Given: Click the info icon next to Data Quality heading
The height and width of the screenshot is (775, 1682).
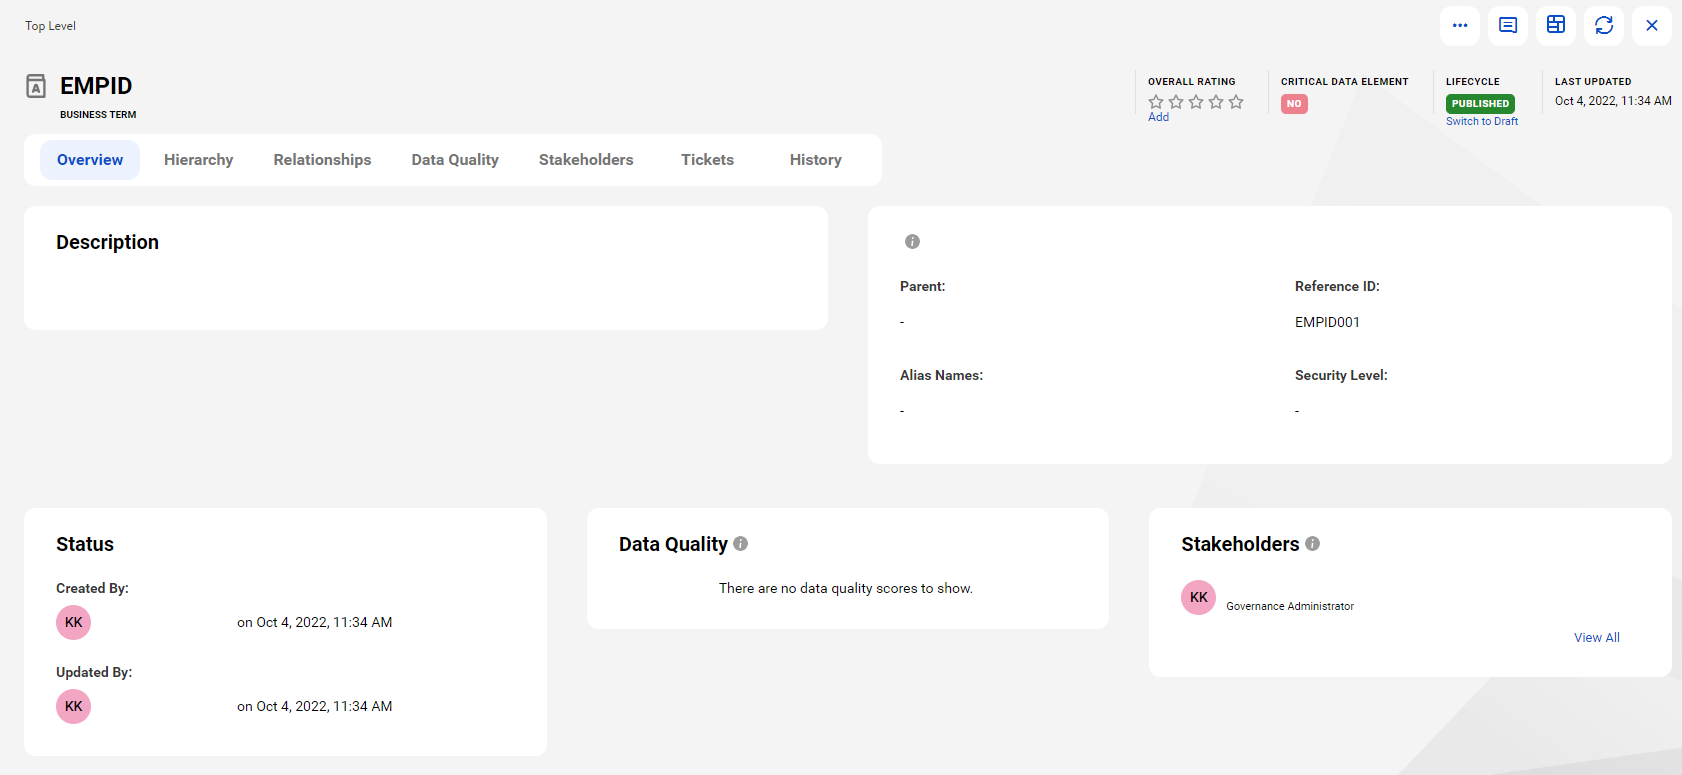Looking at the screenshot, I should pyautogui.click(x=740, y=543).
